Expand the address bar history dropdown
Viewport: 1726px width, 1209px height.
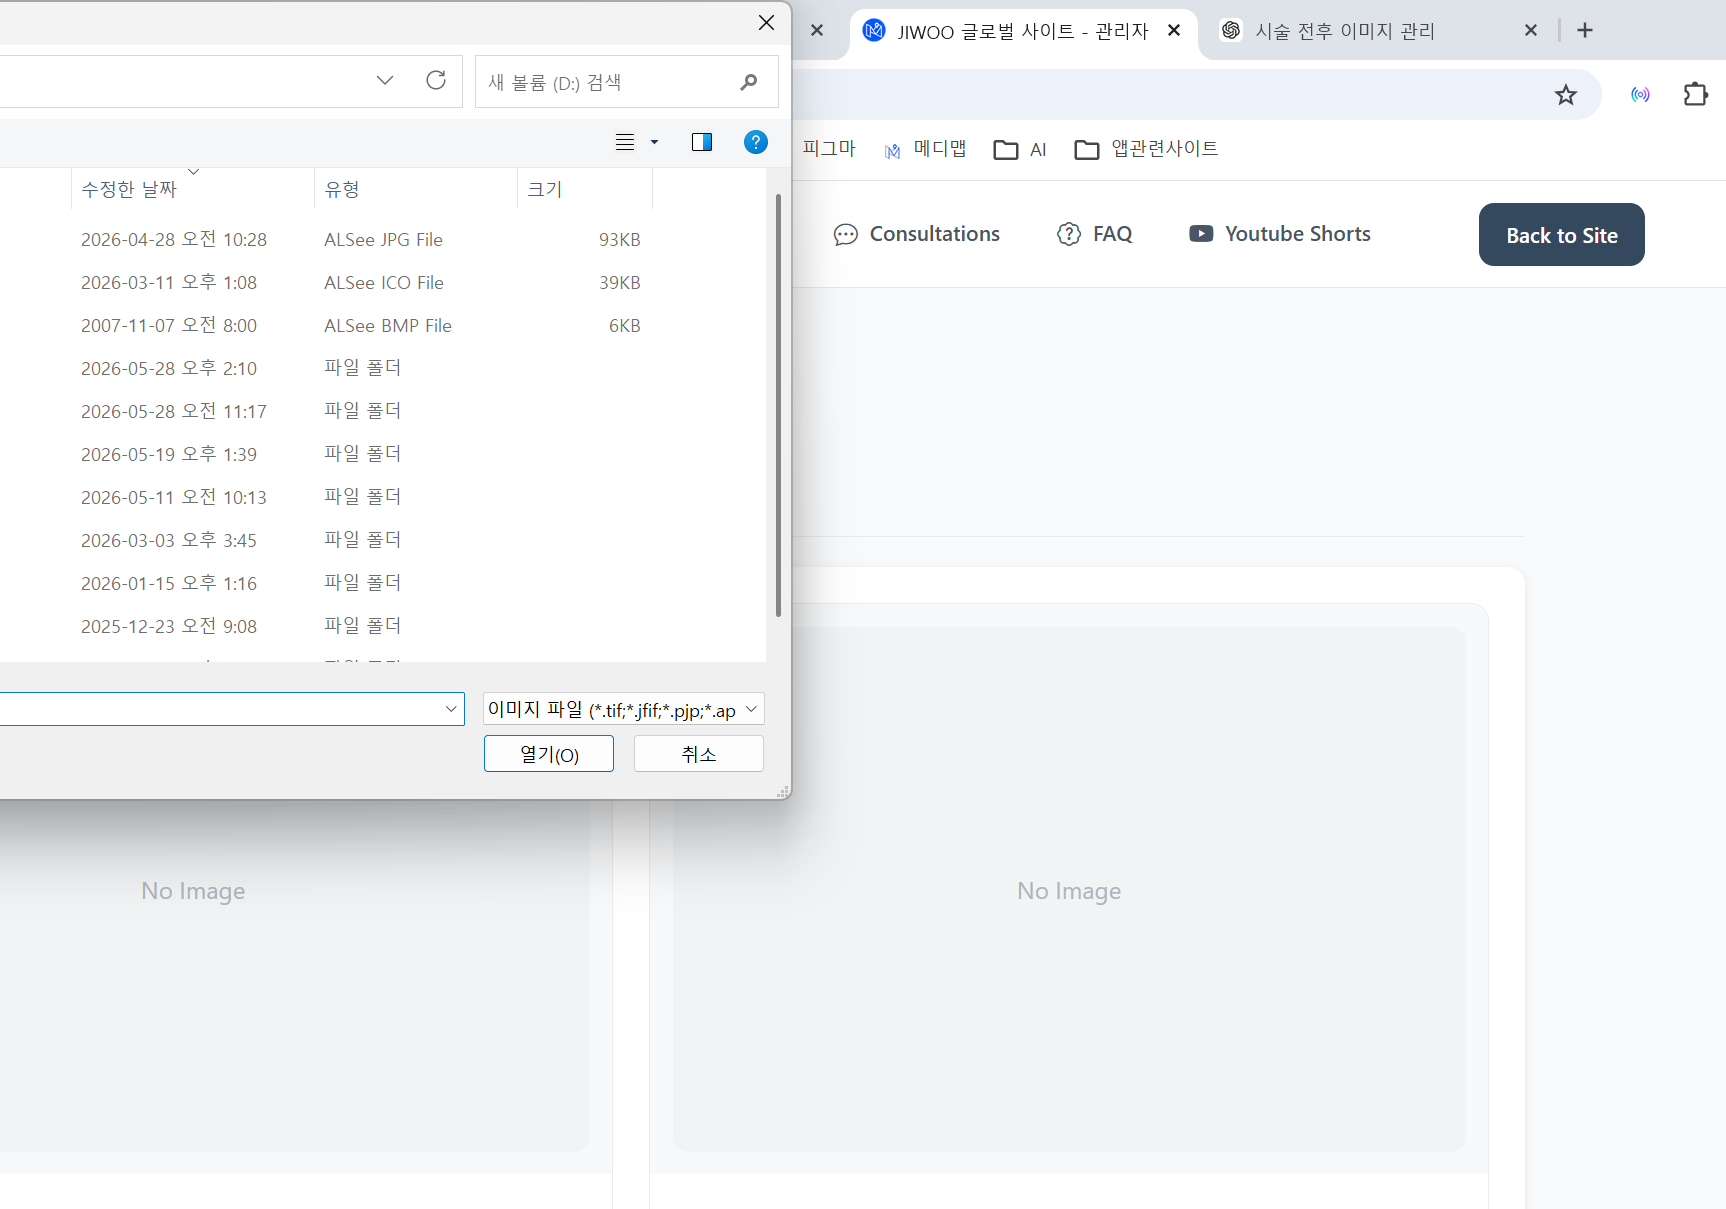[385, 81]
